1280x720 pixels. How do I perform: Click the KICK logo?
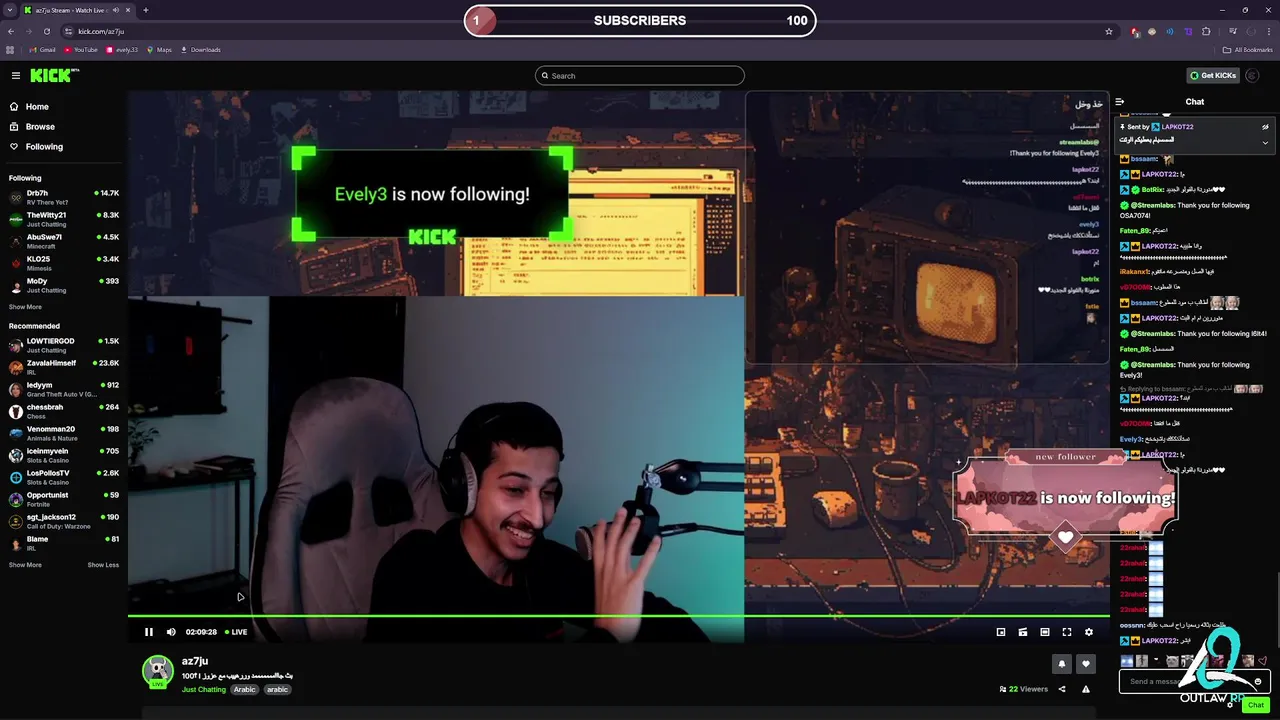tap(52, 76)
